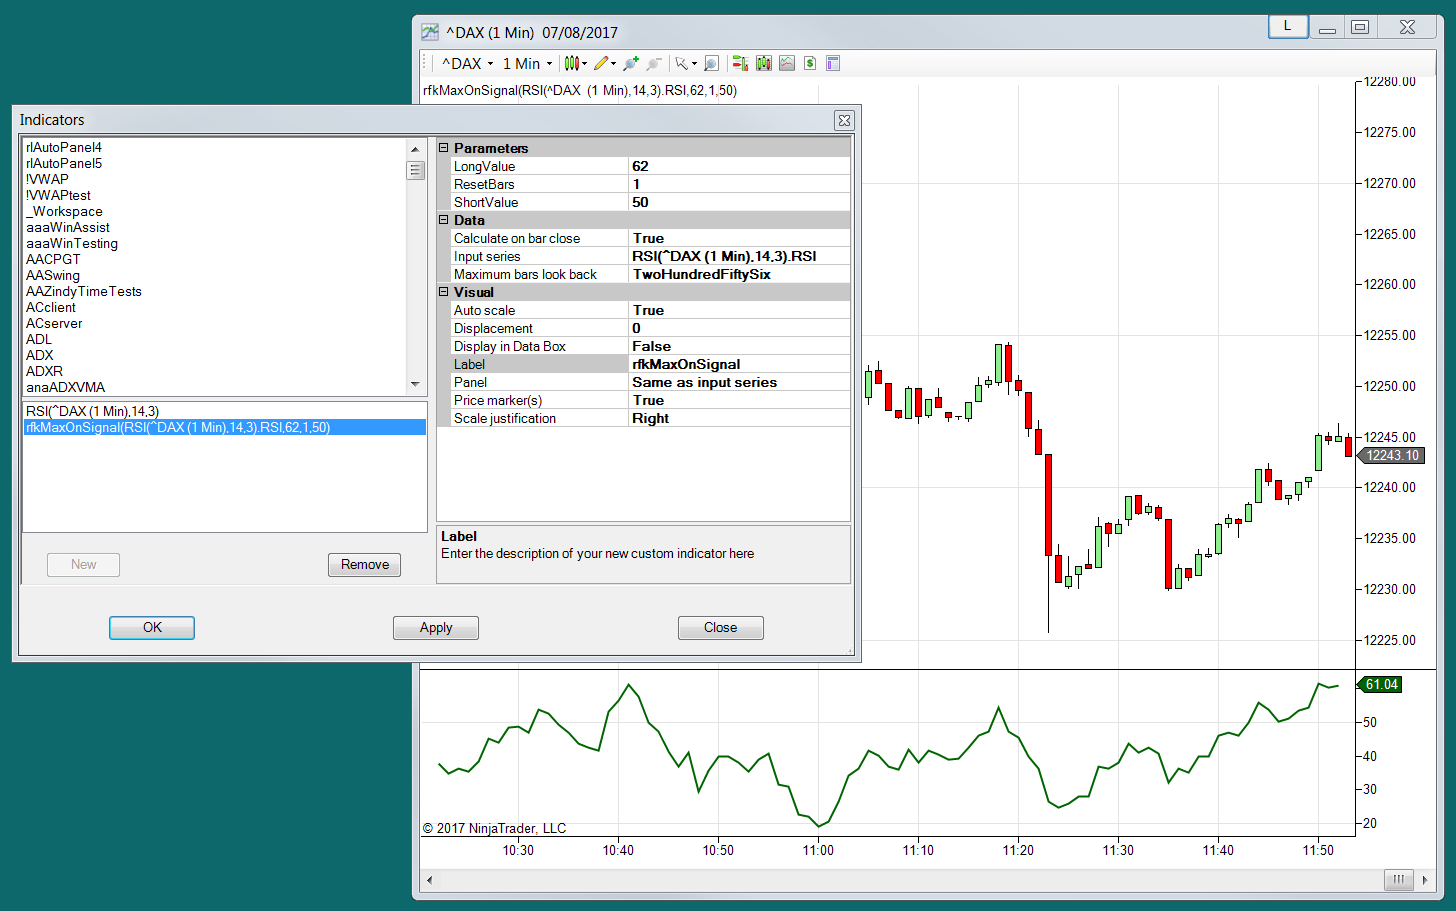Collapse the Parameters section
The height and width of the screenshot is (911, 1456).
click(444, 148)
